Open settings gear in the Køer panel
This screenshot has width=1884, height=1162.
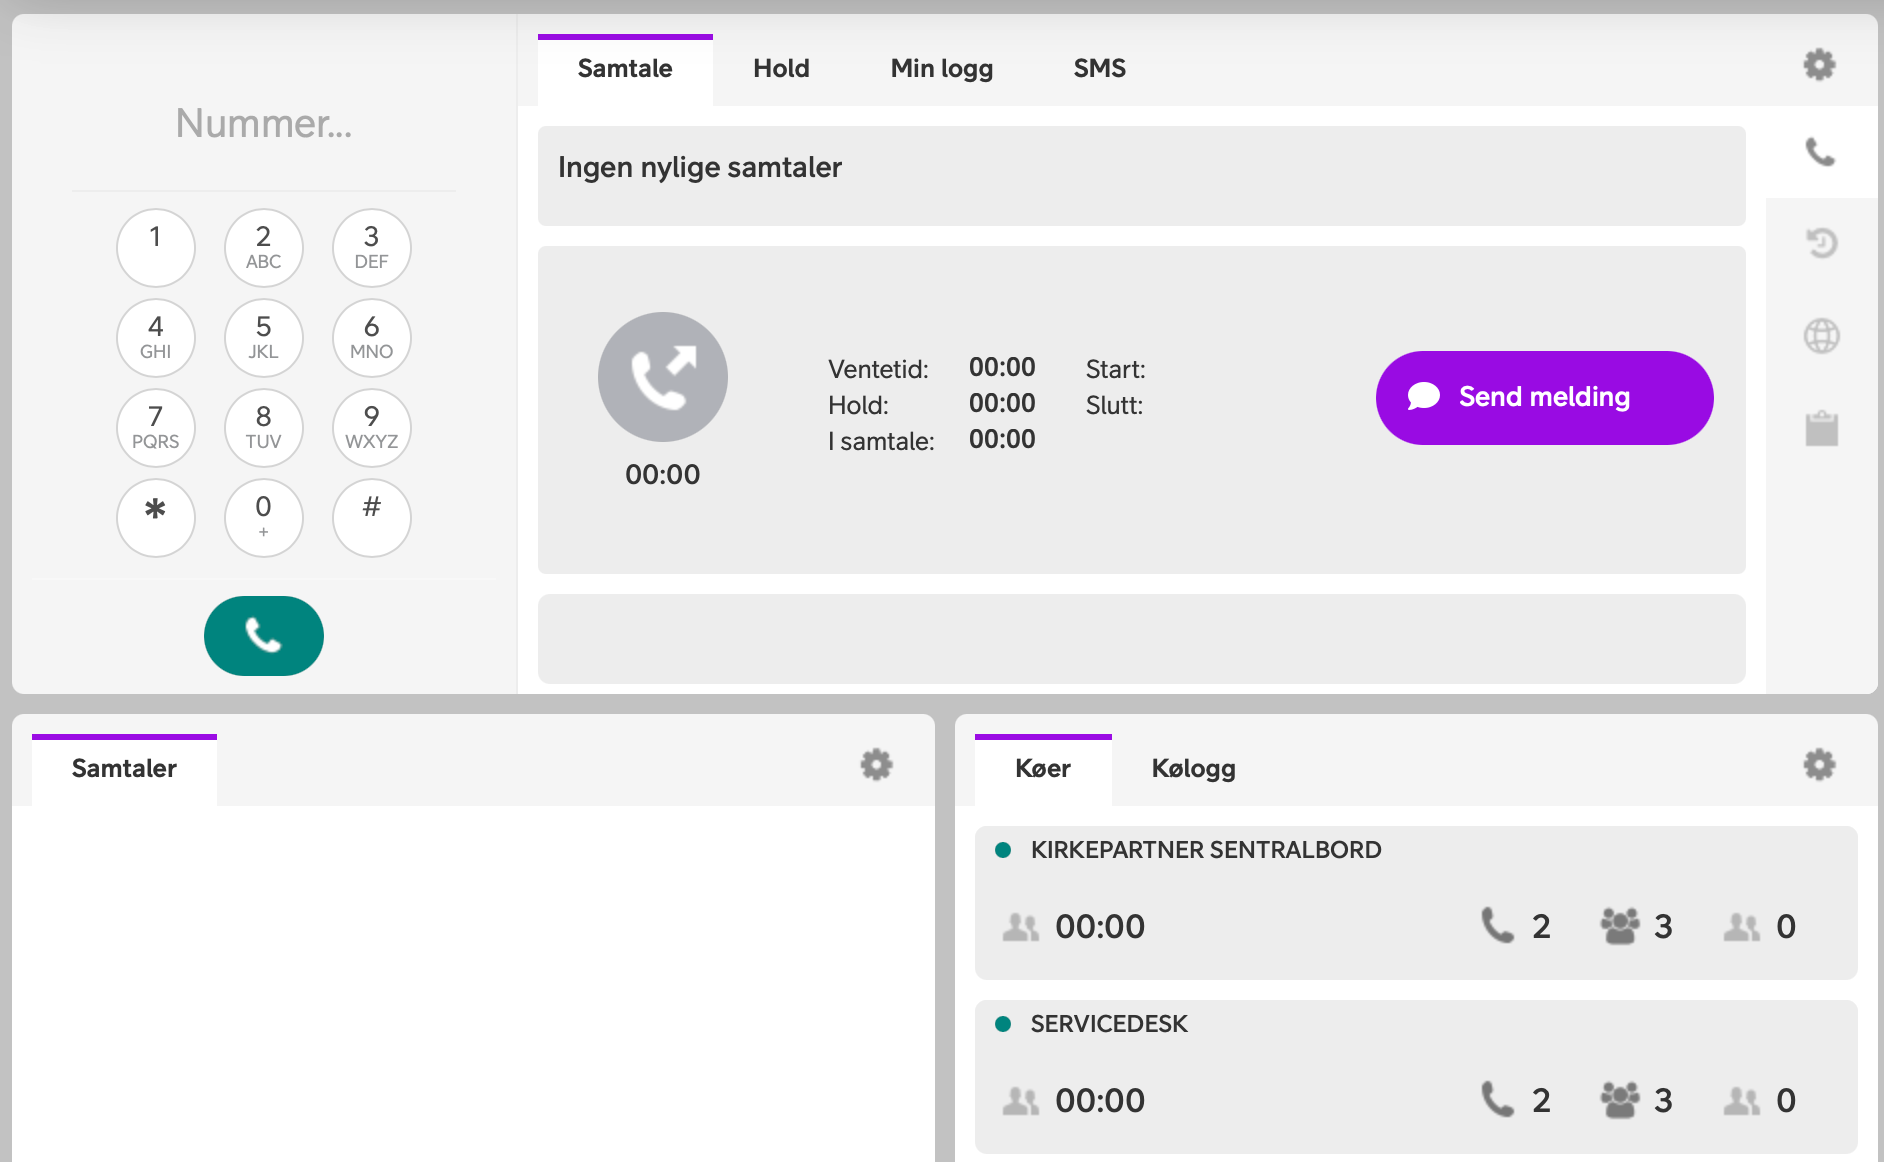[1819, 763]
